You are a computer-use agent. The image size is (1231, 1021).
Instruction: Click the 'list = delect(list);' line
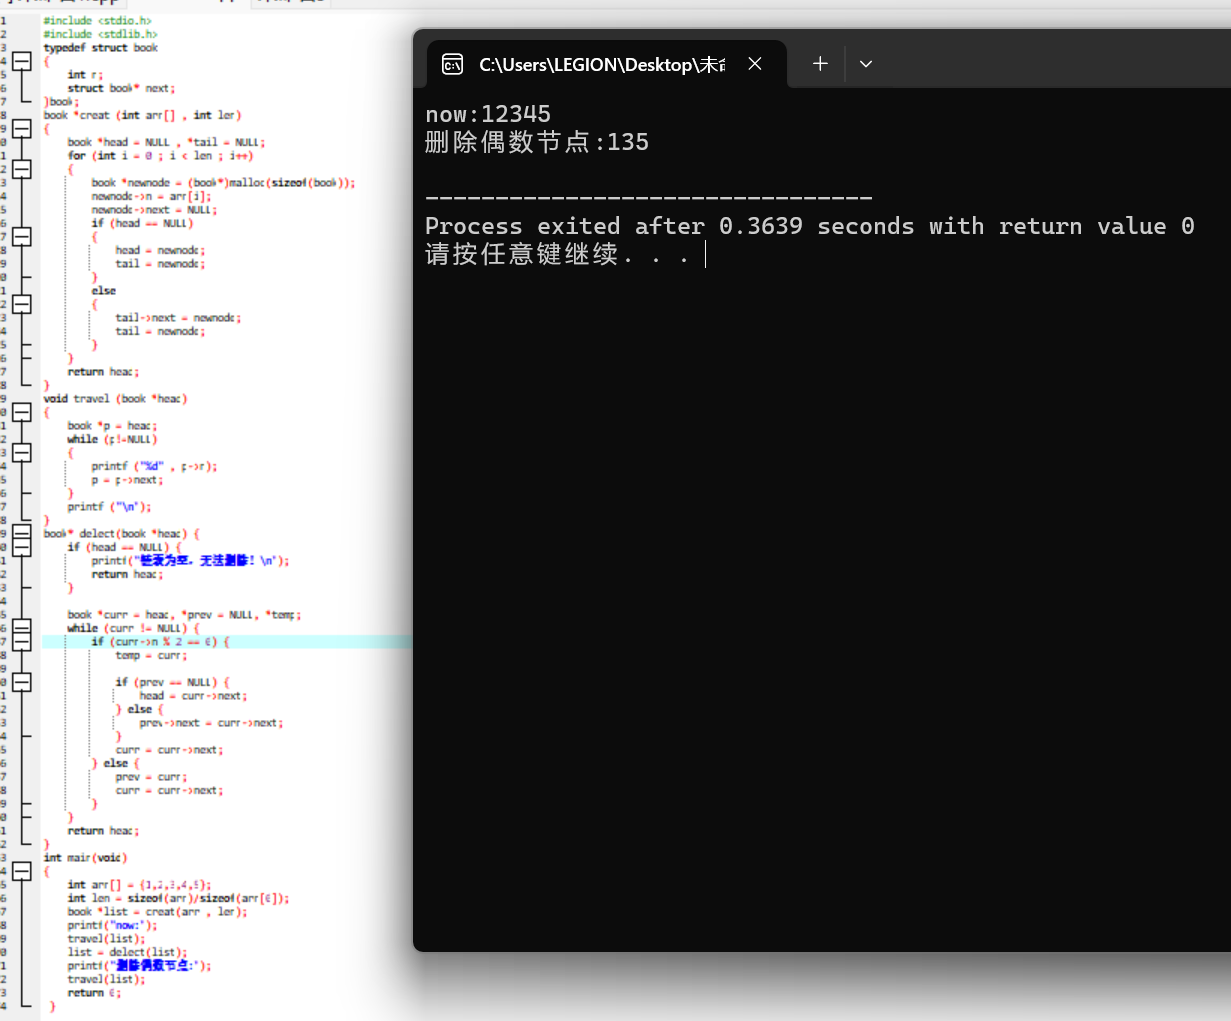point(127,953)
